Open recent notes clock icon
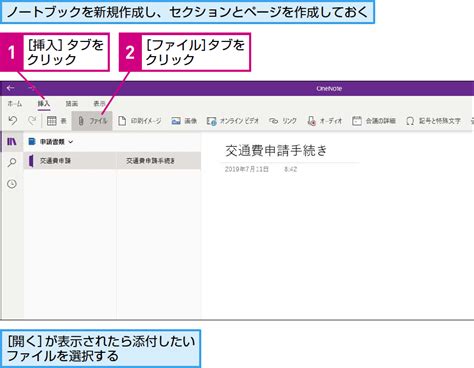Viewport: 474px width, 368px height. tap(12, 184)
